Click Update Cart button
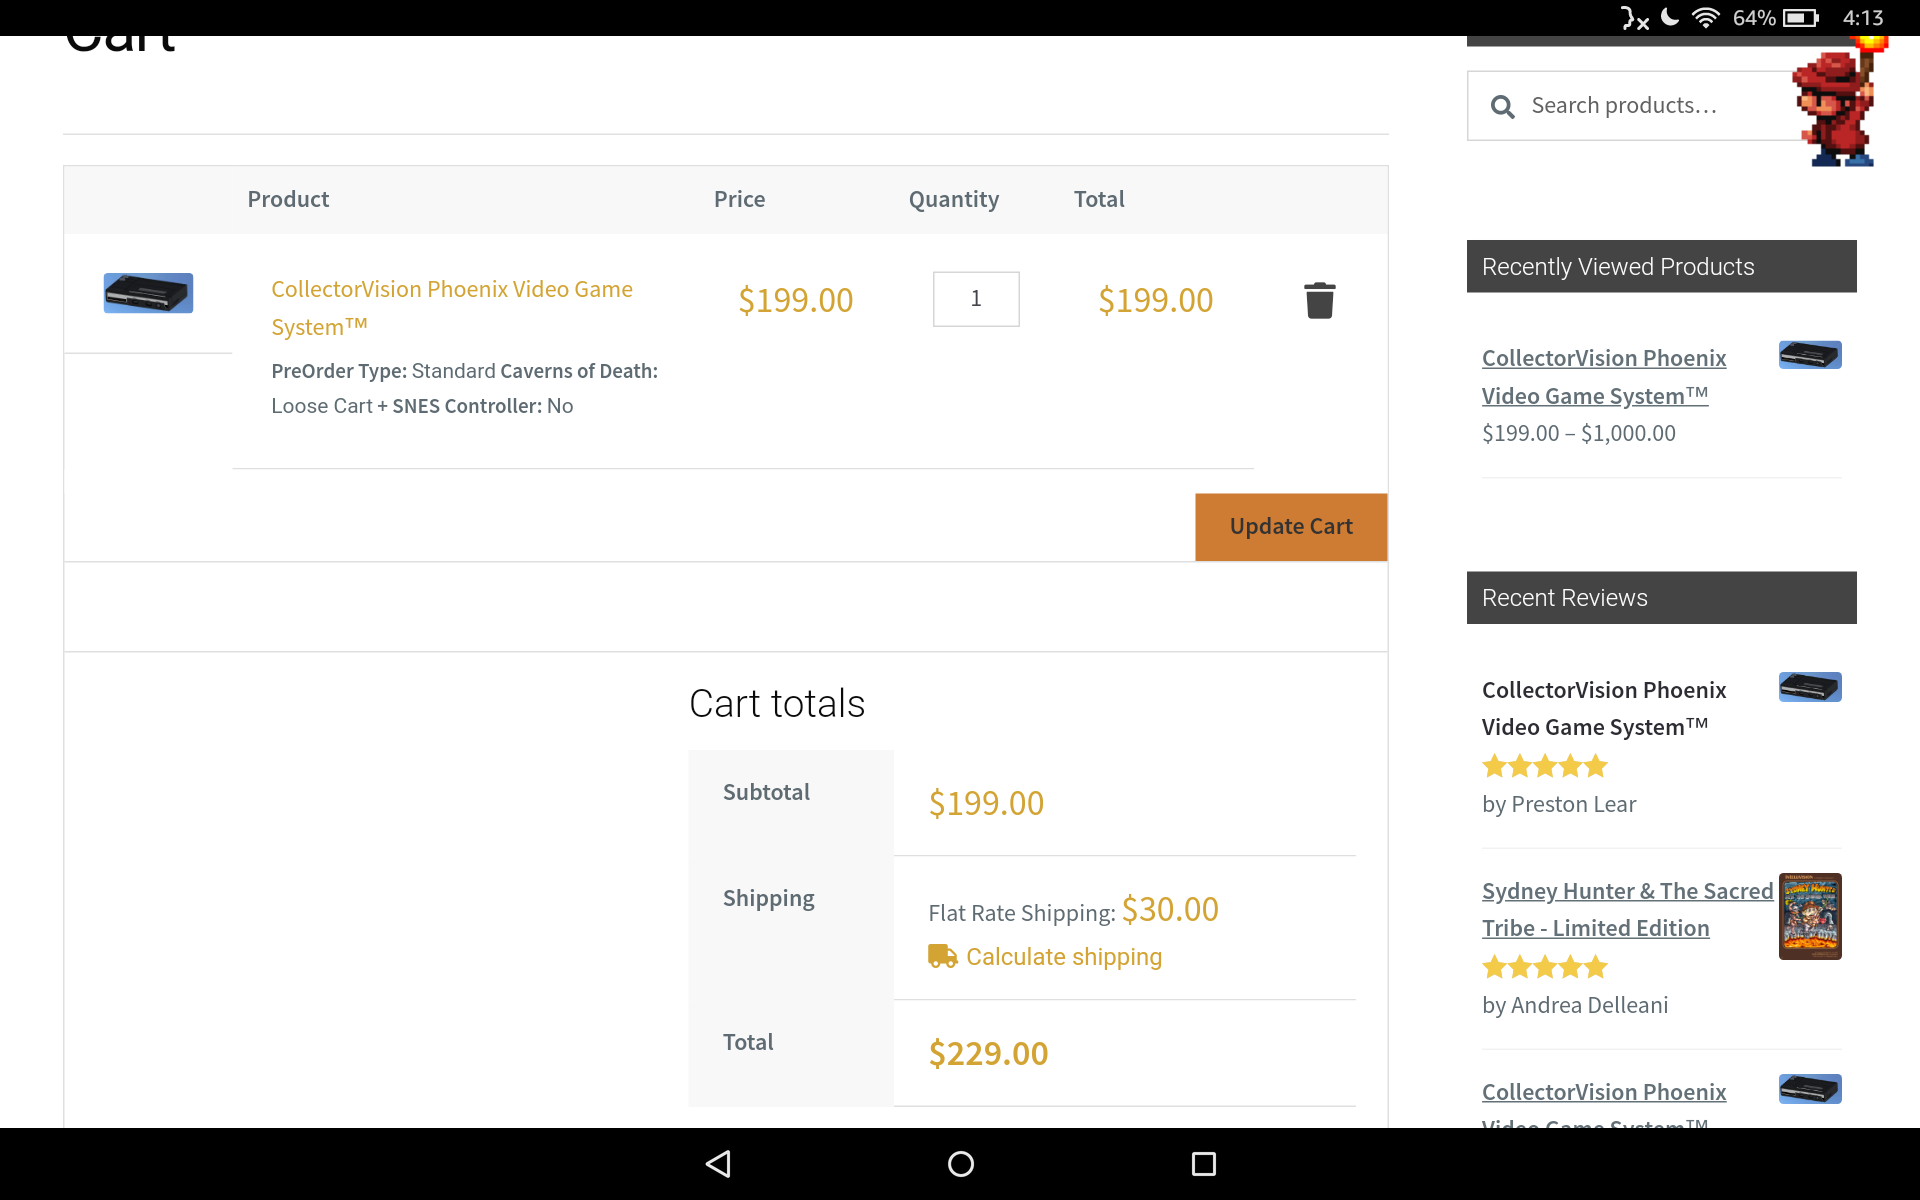 [1290, 527]
